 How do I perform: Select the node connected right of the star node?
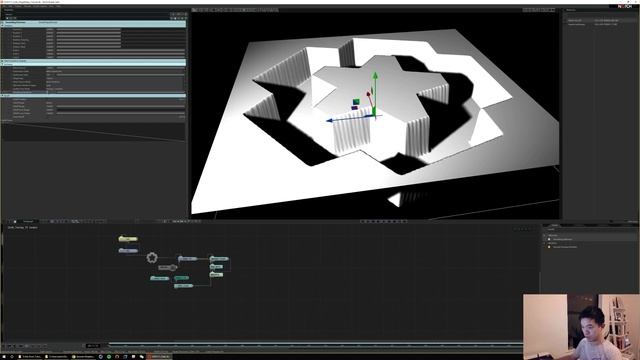(x=188, y=259)
